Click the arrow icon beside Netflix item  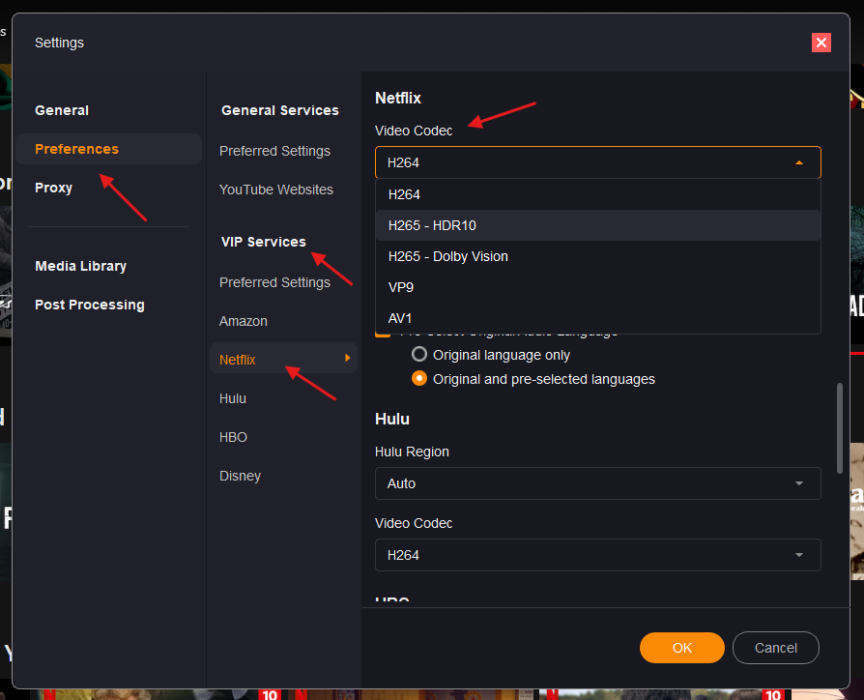pos(348,358)
